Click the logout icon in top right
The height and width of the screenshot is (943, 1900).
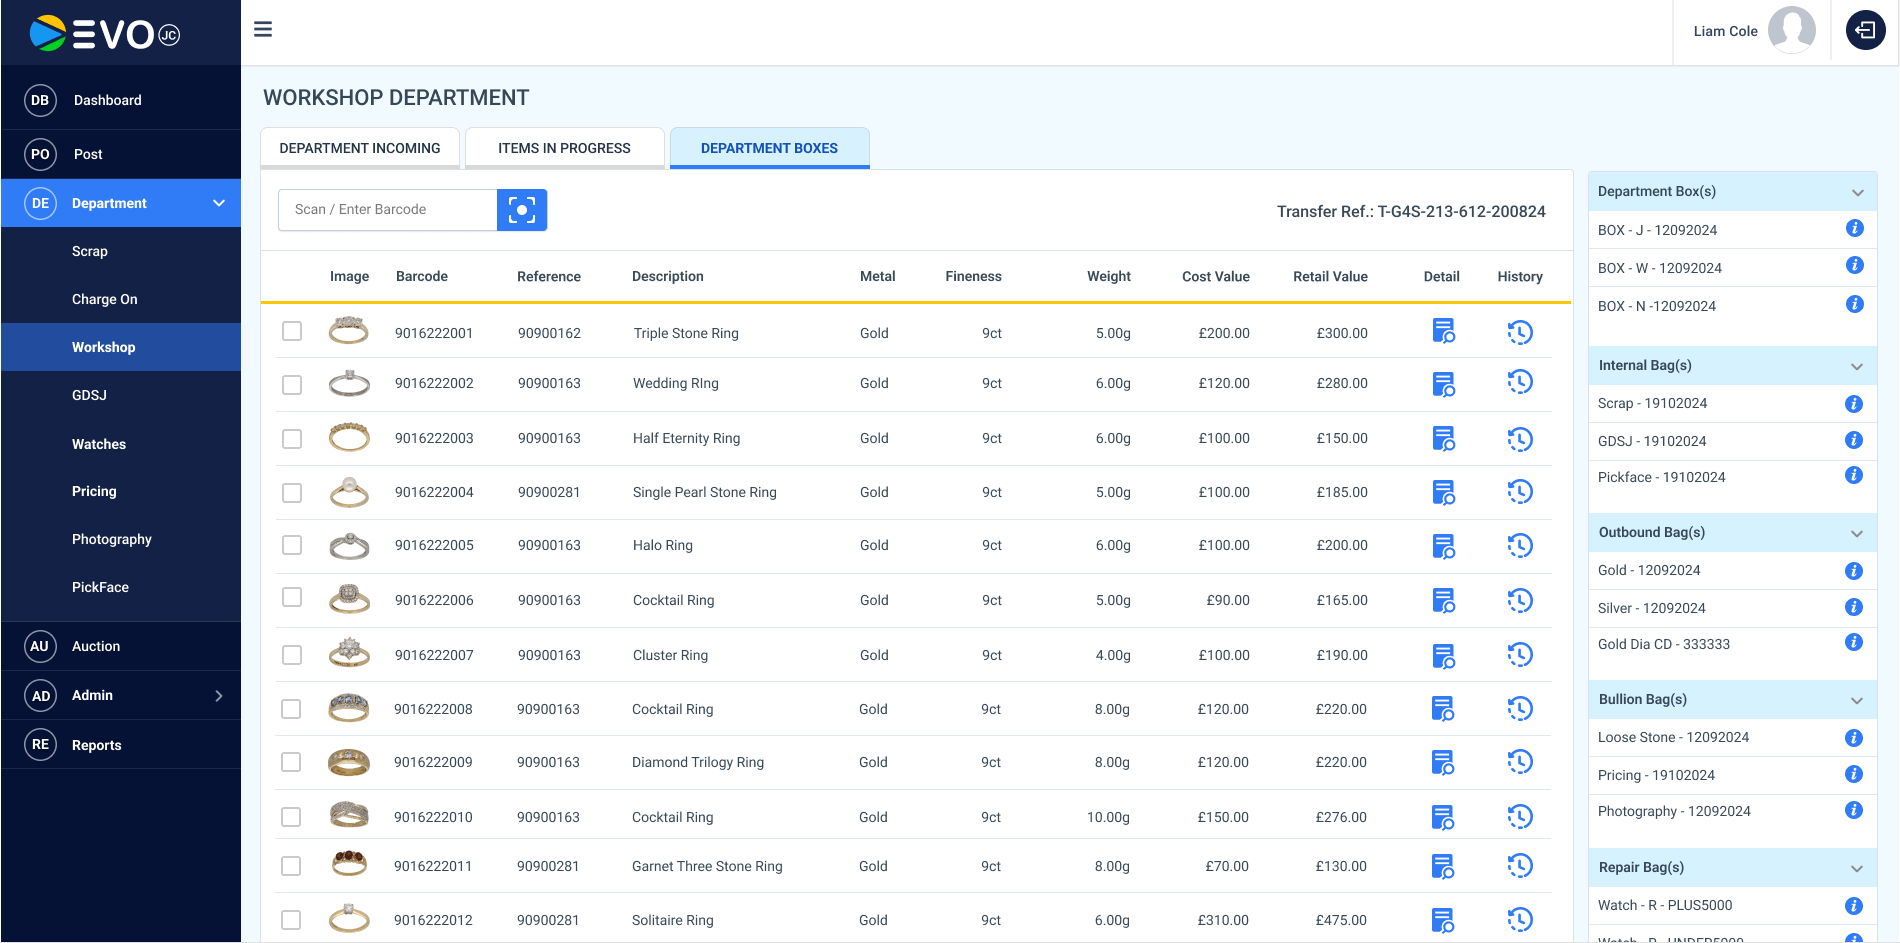pos(1865,31)
